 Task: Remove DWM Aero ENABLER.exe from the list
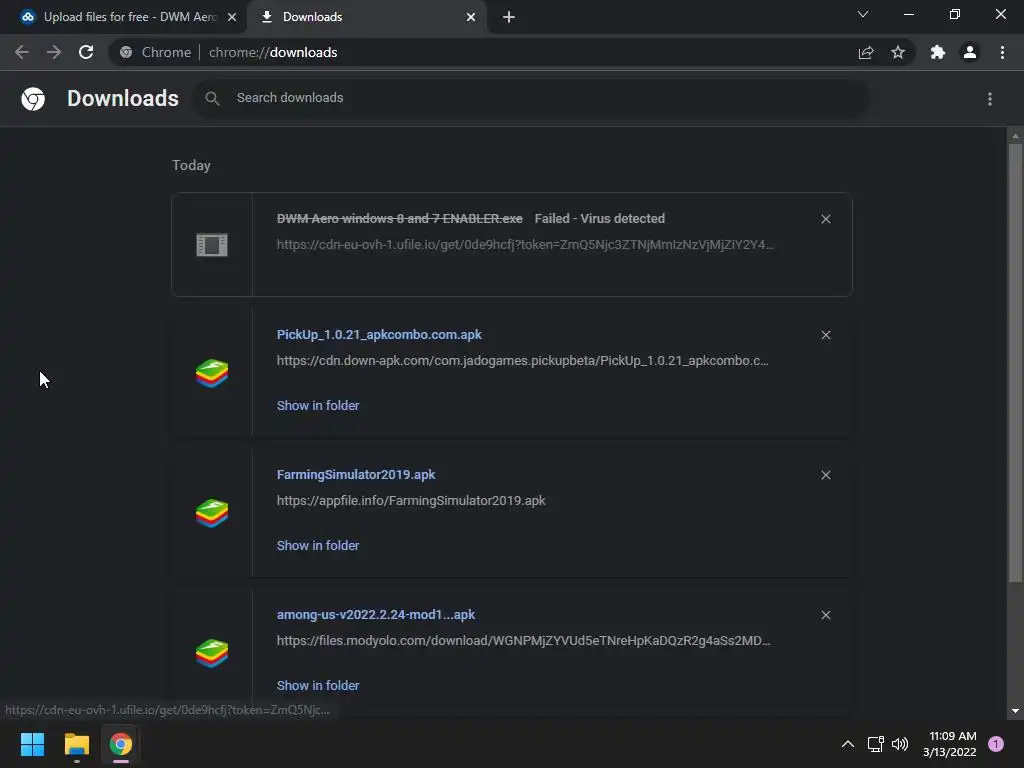[x=826, y=219]
